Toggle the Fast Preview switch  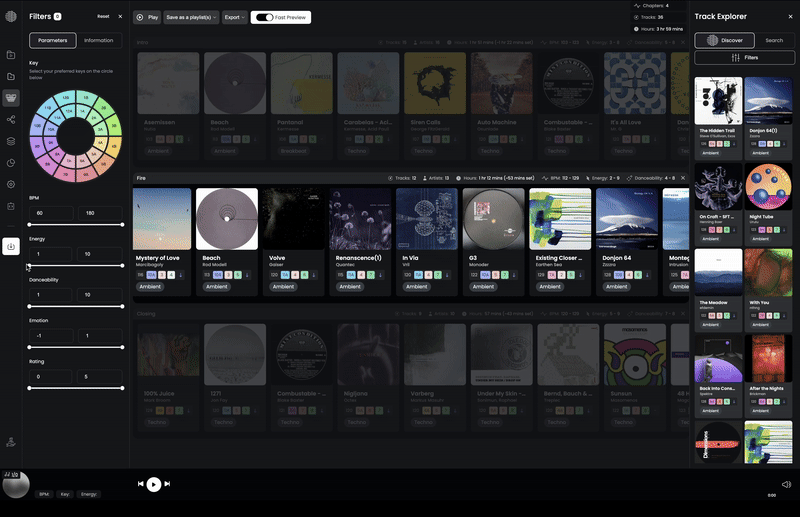(264, 17)
